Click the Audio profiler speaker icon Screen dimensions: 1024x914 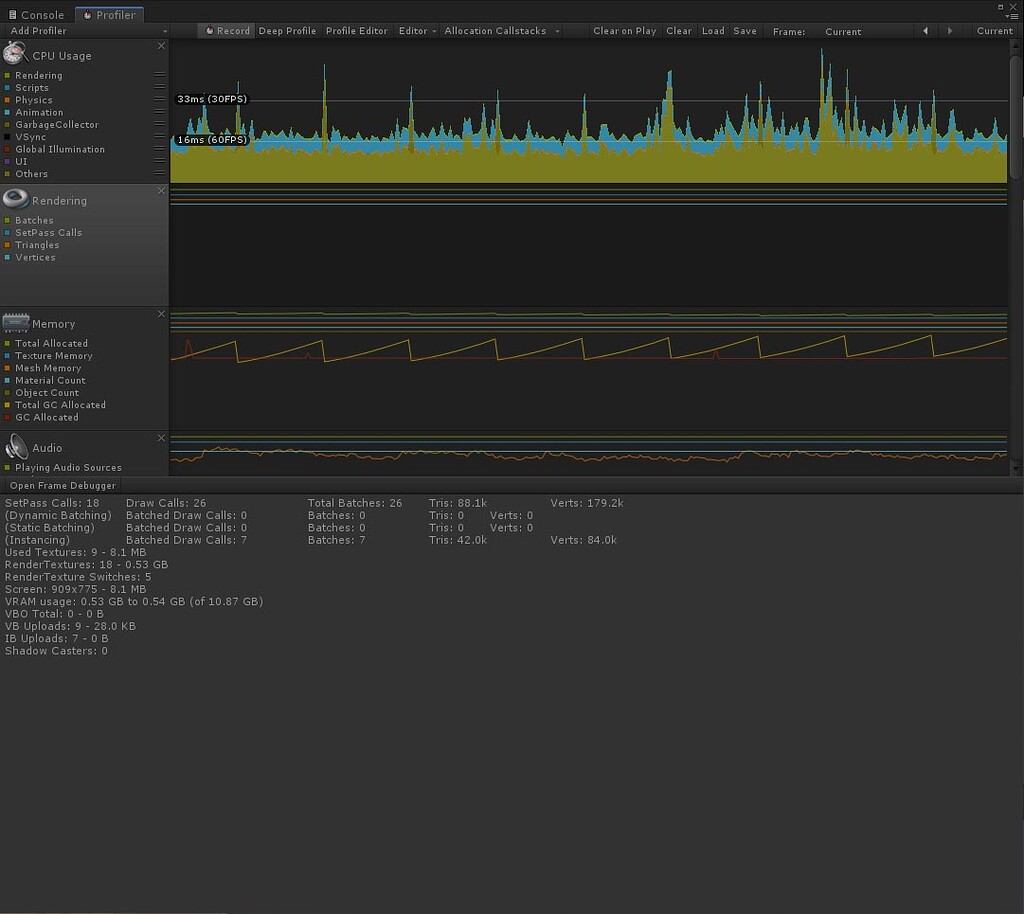[14, 446]
